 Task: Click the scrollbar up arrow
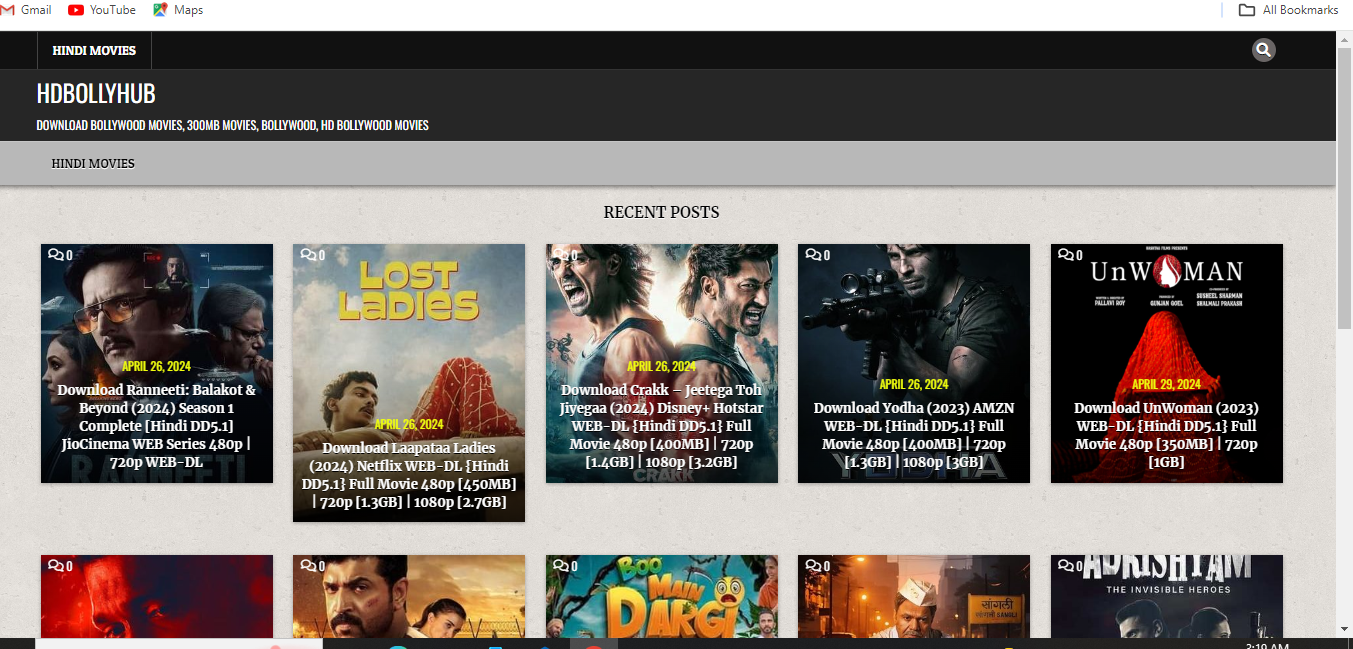tap(1345, 38)
